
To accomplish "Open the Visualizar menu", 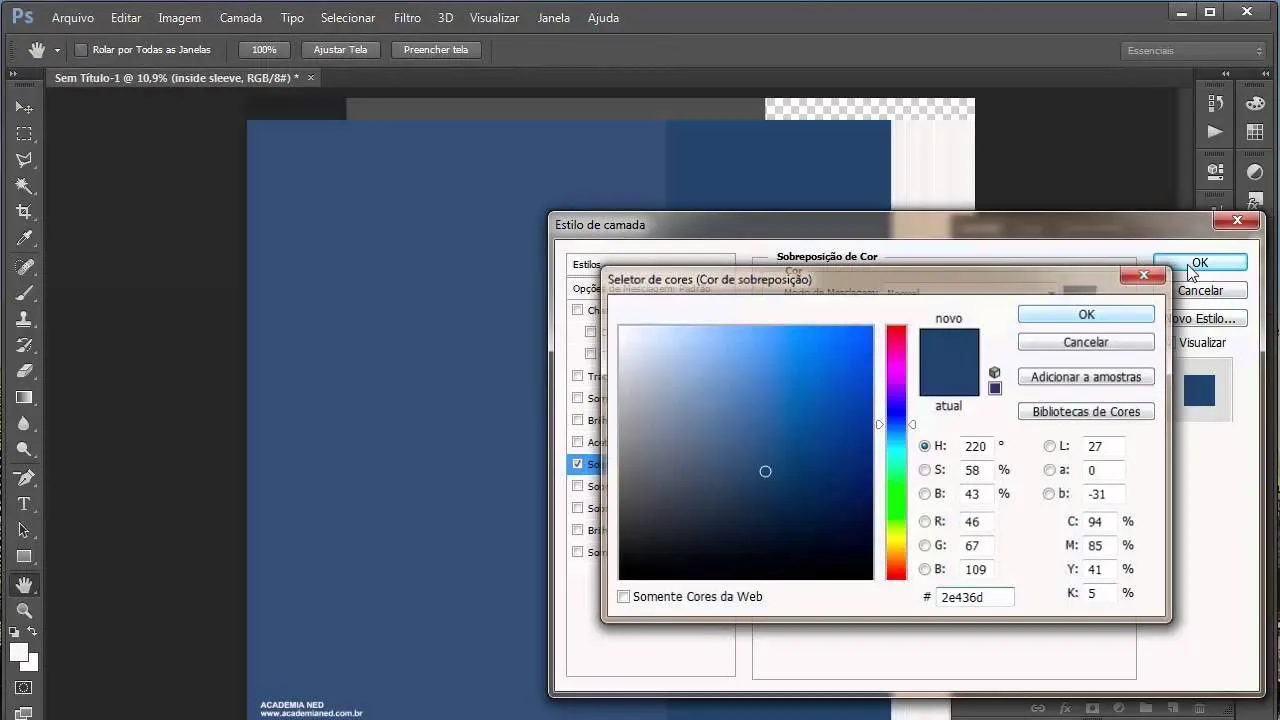I will [x=495, y=18].
